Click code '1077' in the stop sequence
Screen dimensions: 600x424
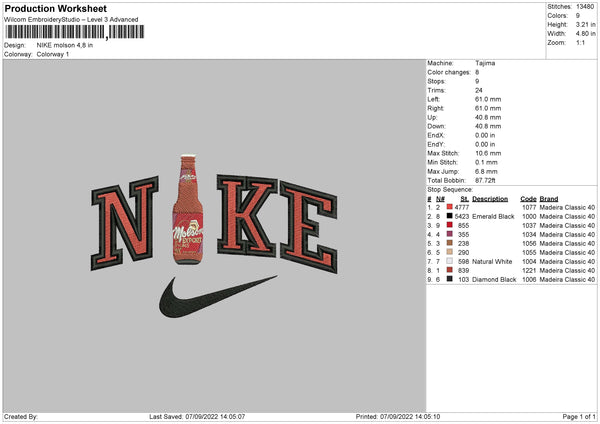529,207
